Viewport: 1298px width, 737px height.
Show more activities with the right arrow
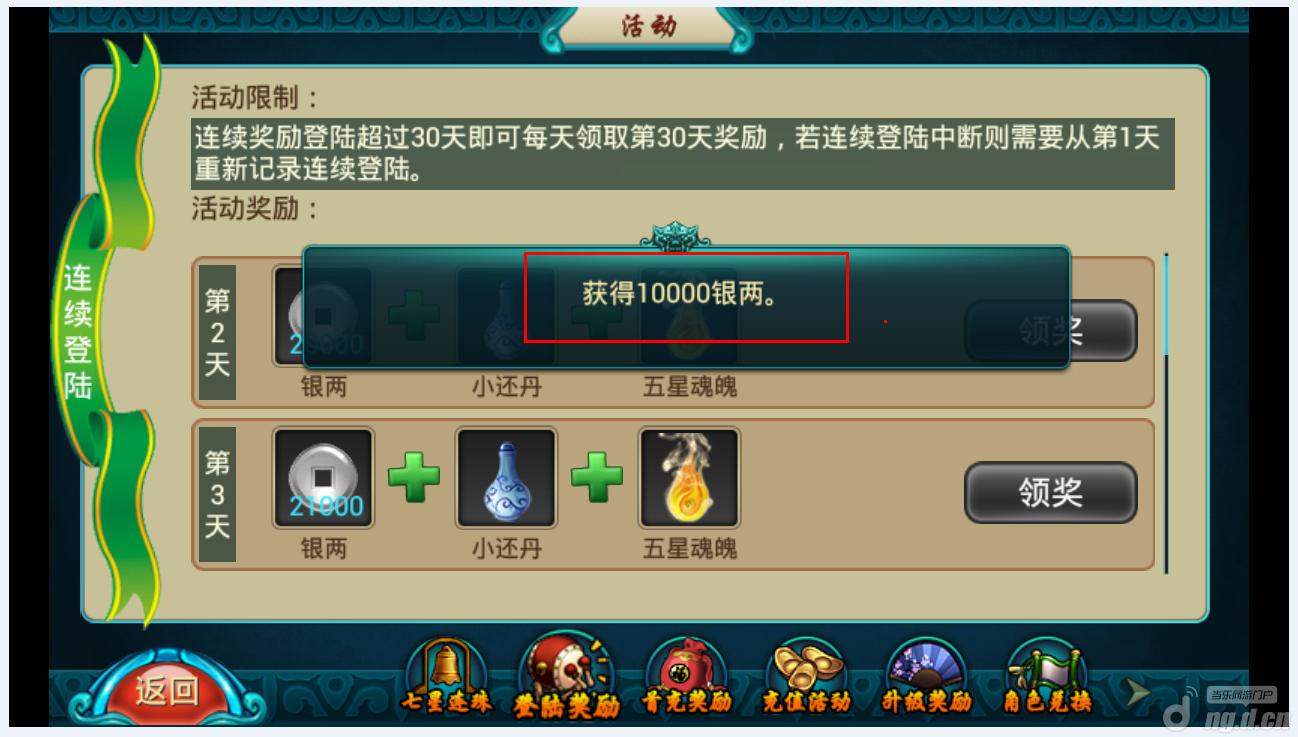click(1138, 691)
